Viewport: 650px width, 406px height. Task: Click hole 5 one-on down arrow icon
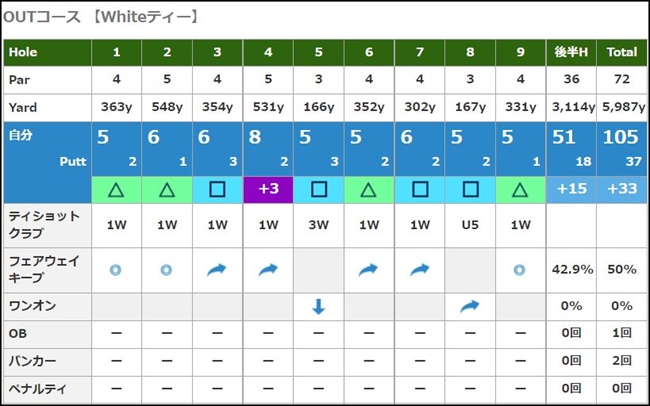(x=318, y=308)
